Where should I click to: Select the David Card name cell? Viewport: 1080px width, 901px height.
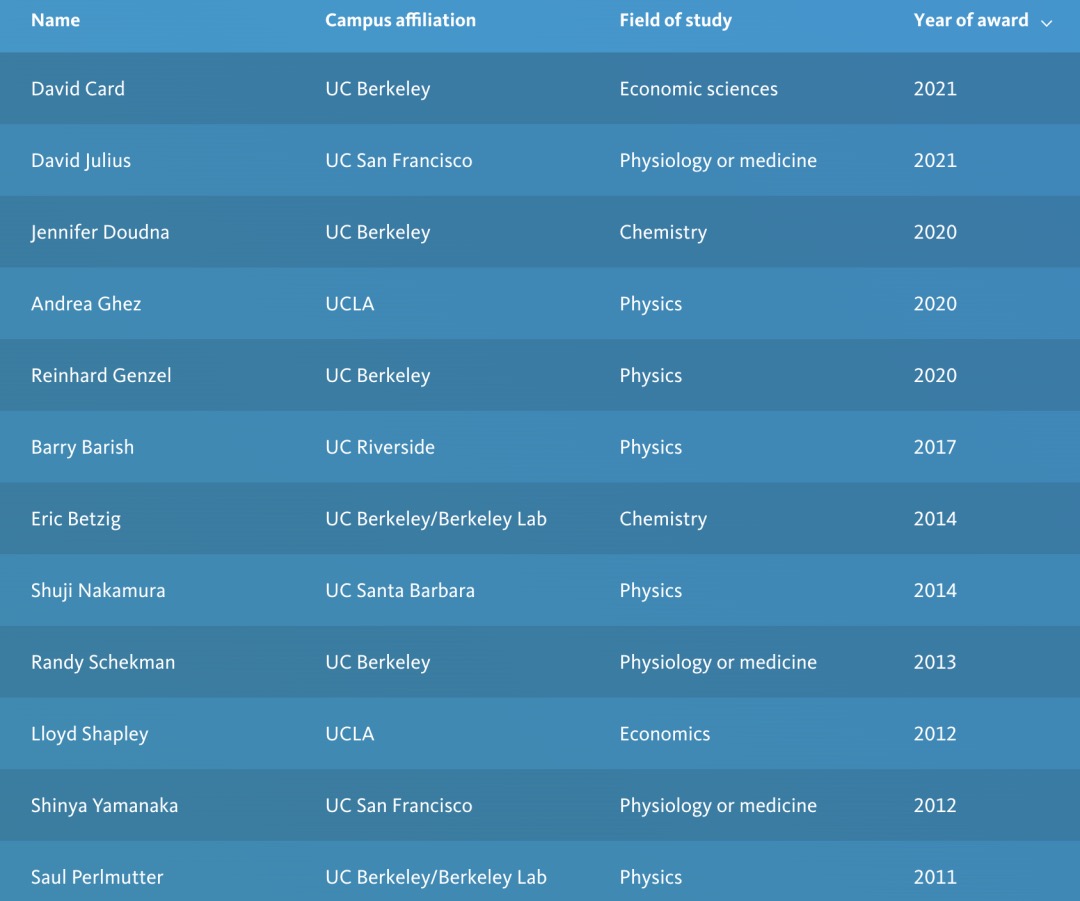coord(78,89)
